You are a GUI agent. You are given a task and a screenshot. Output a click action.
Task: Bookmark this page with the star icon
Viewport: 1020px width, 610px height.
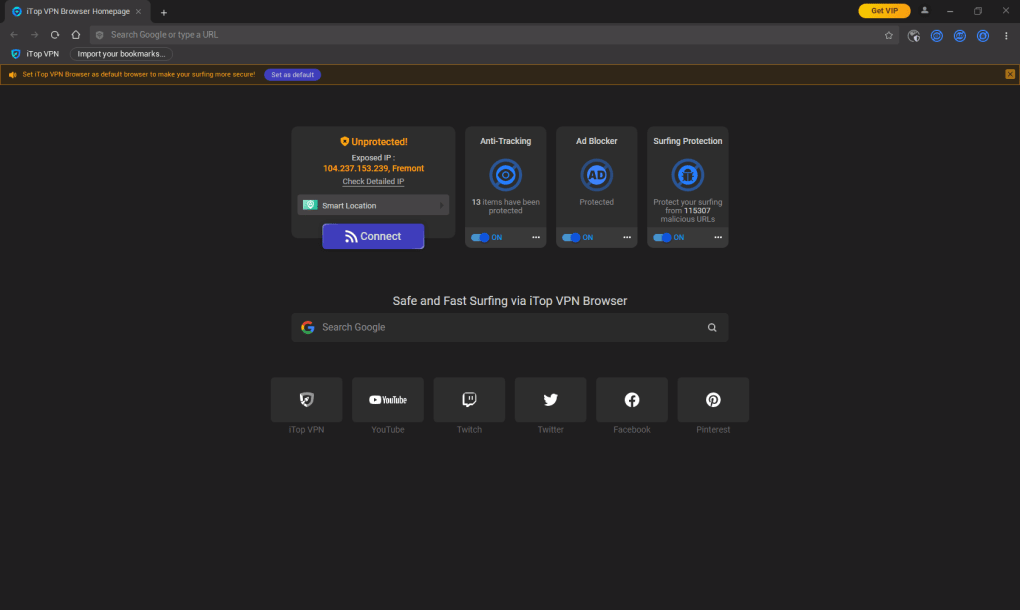(x=889, y=36)
